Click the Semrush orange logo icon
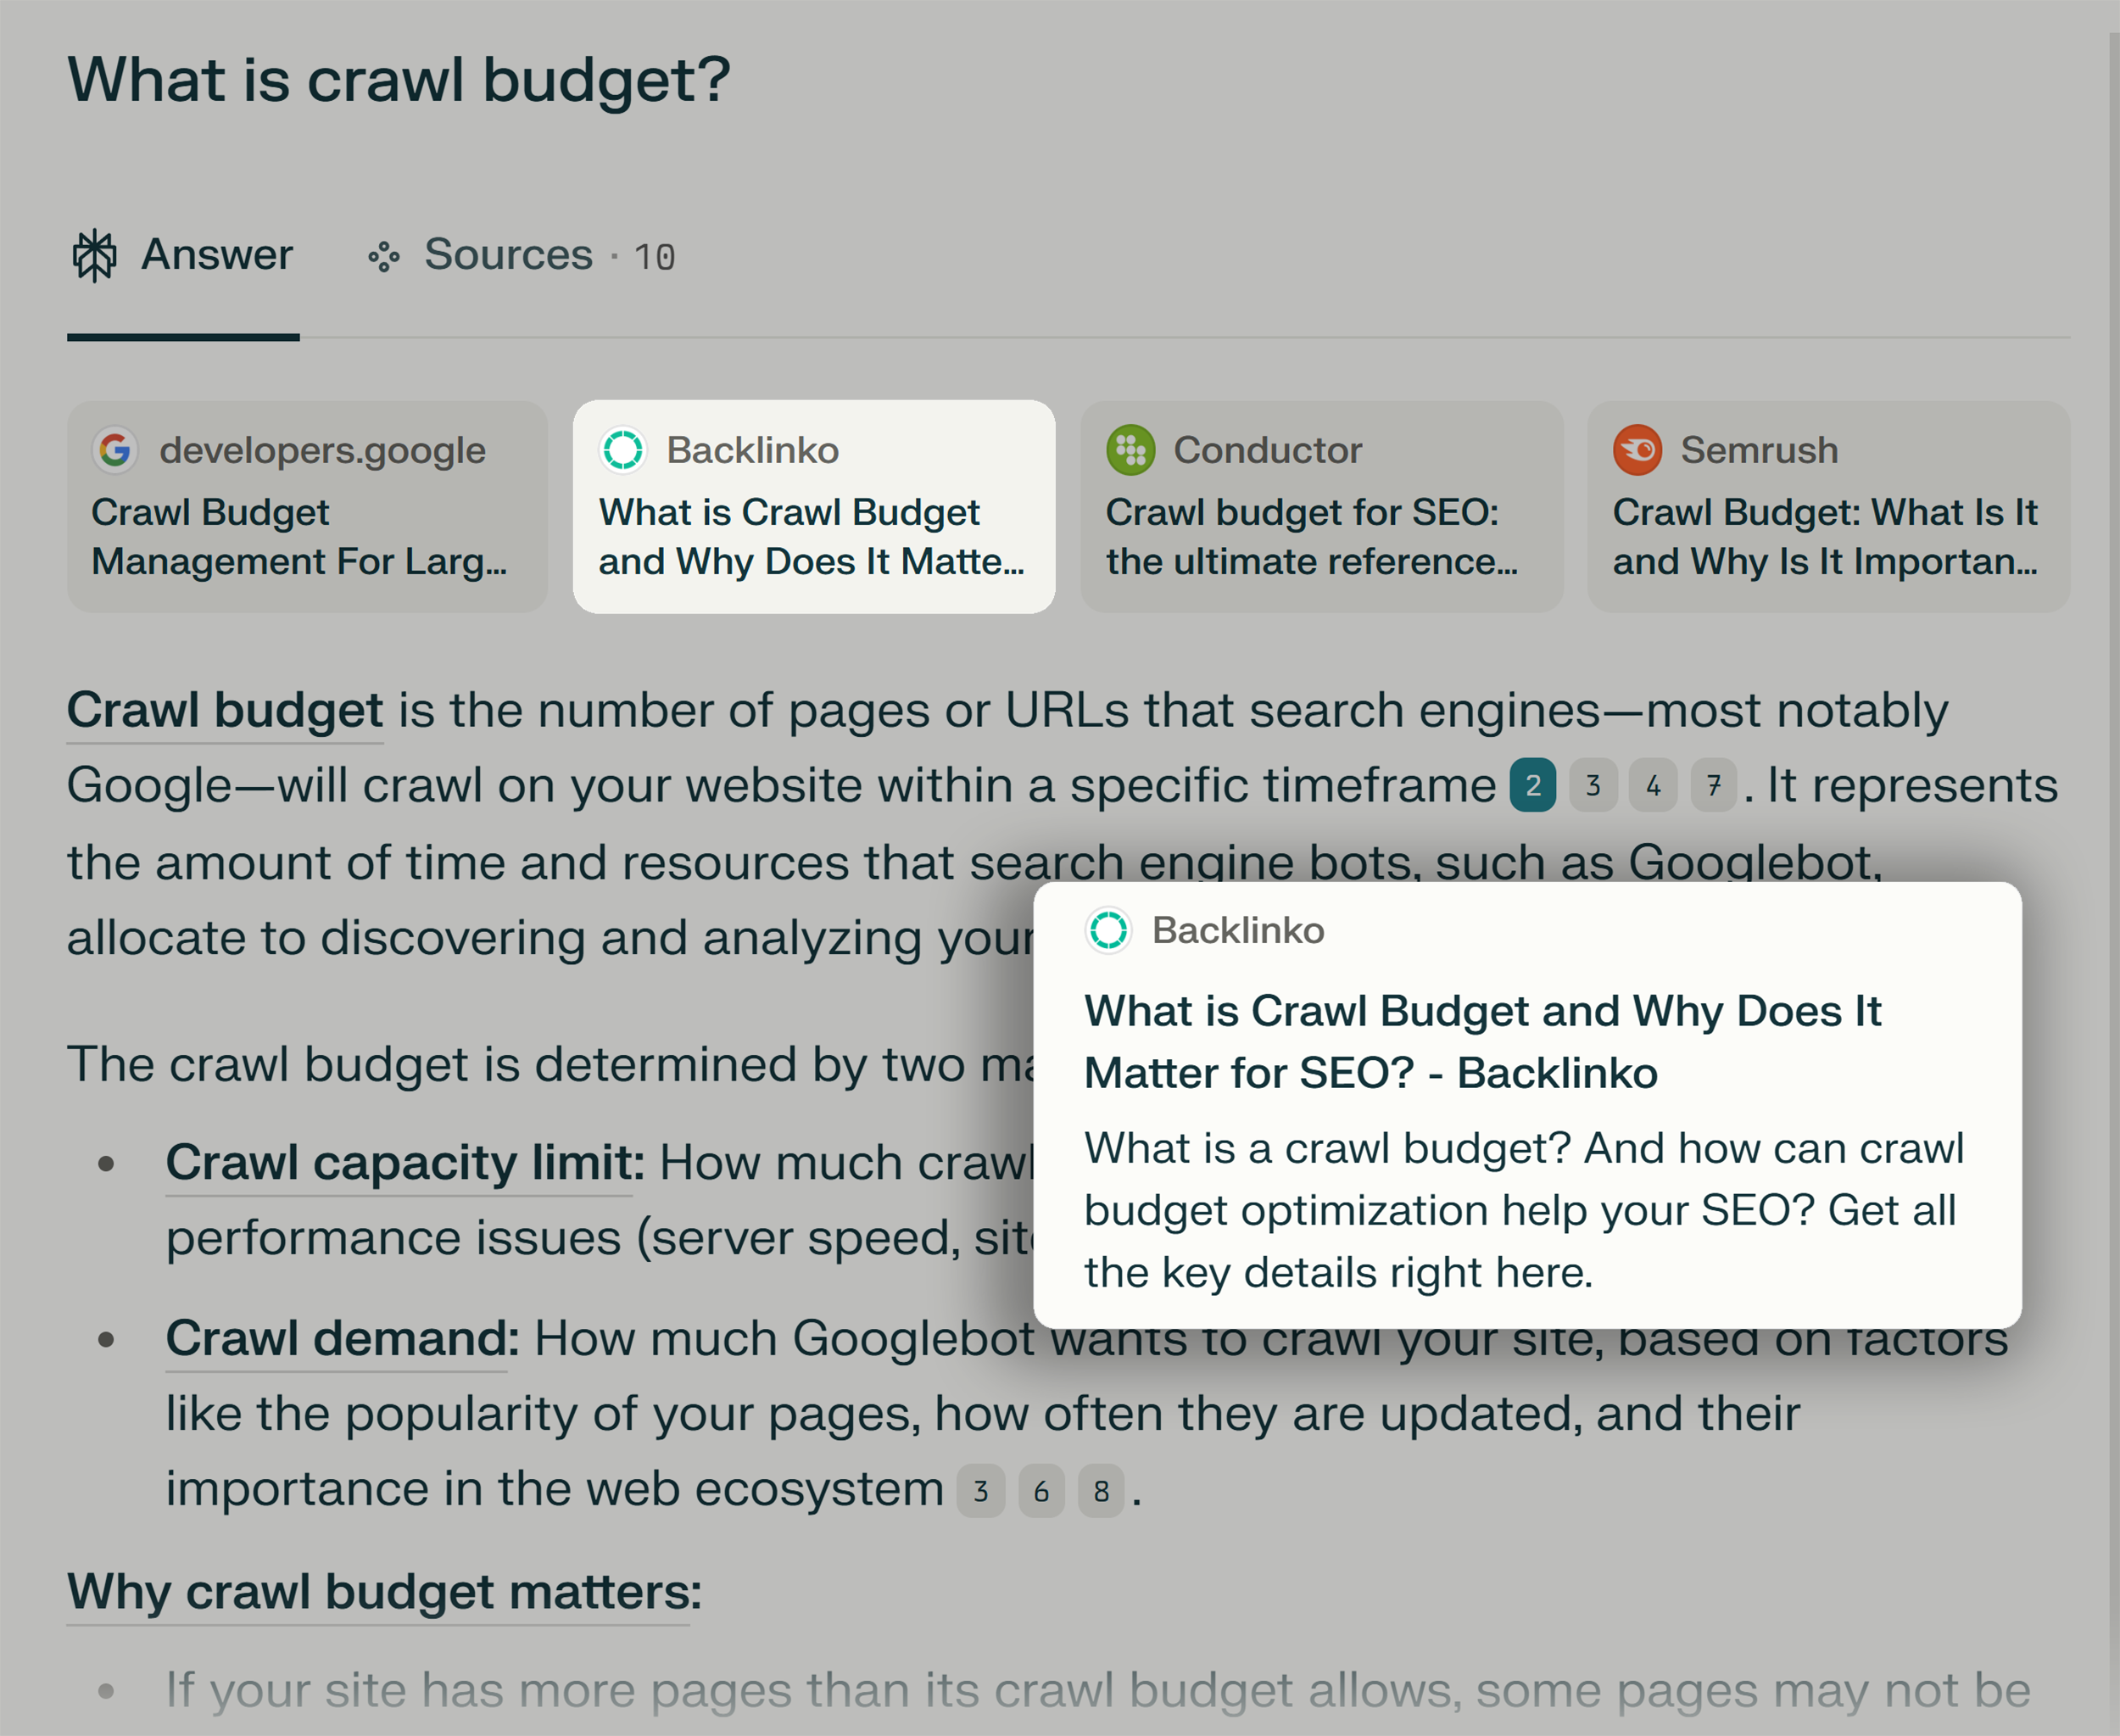Viewport: 2120px width, 1736px height. [1637, 450]
